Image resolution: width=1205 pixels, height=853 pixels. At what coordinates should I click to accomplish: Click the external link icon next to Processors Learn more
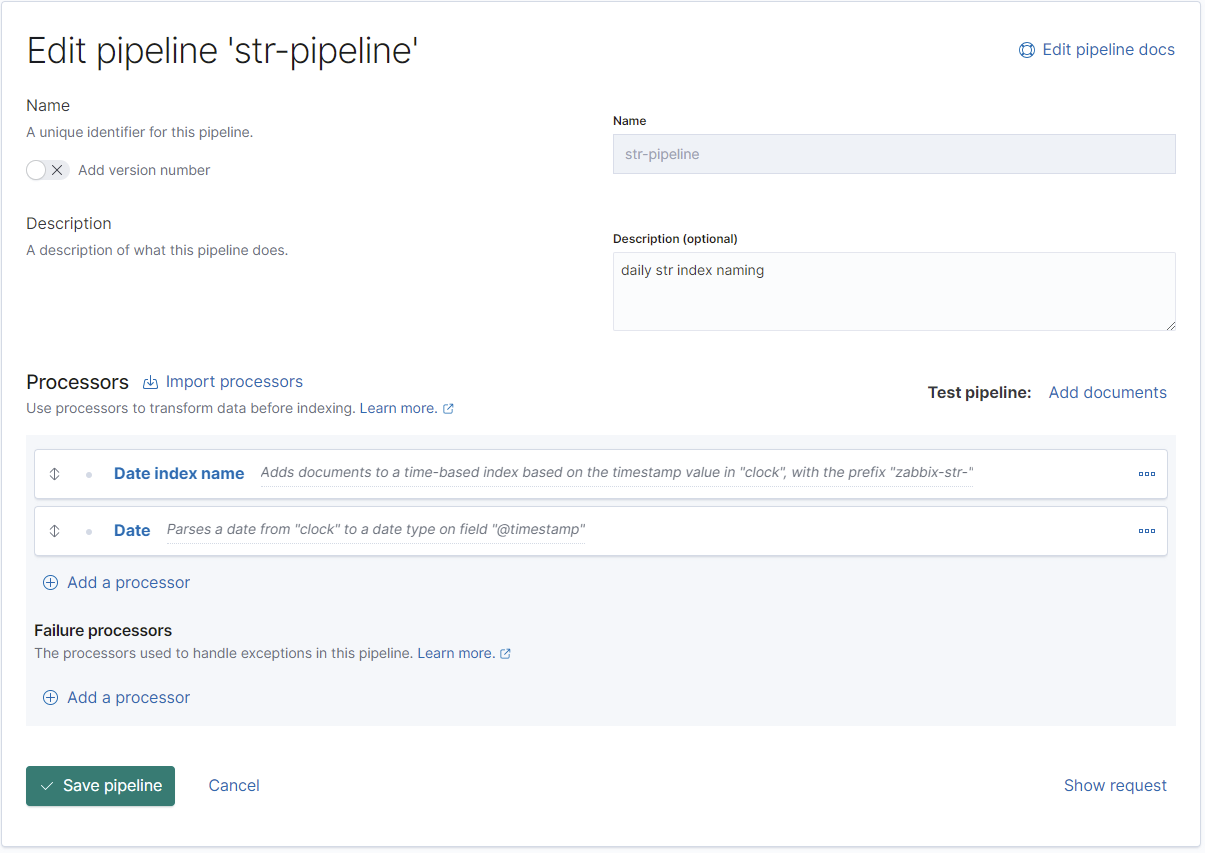[448, 409]
